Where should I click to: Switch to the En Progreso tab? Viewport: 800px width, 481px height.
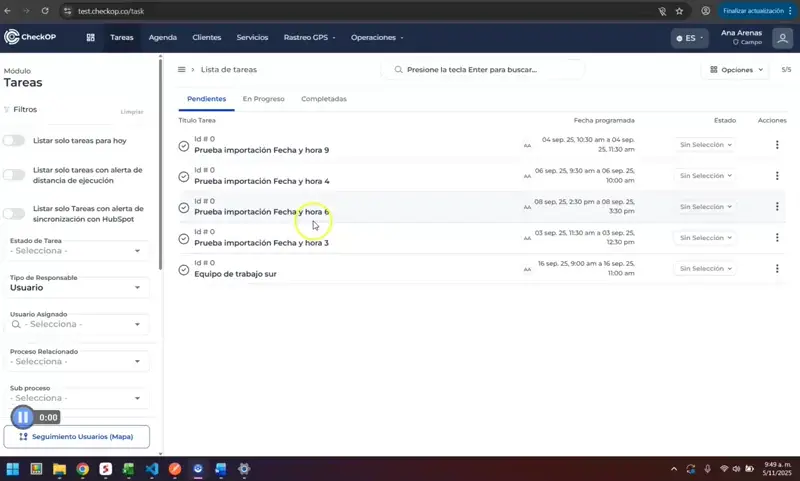(x=263, y=99)
